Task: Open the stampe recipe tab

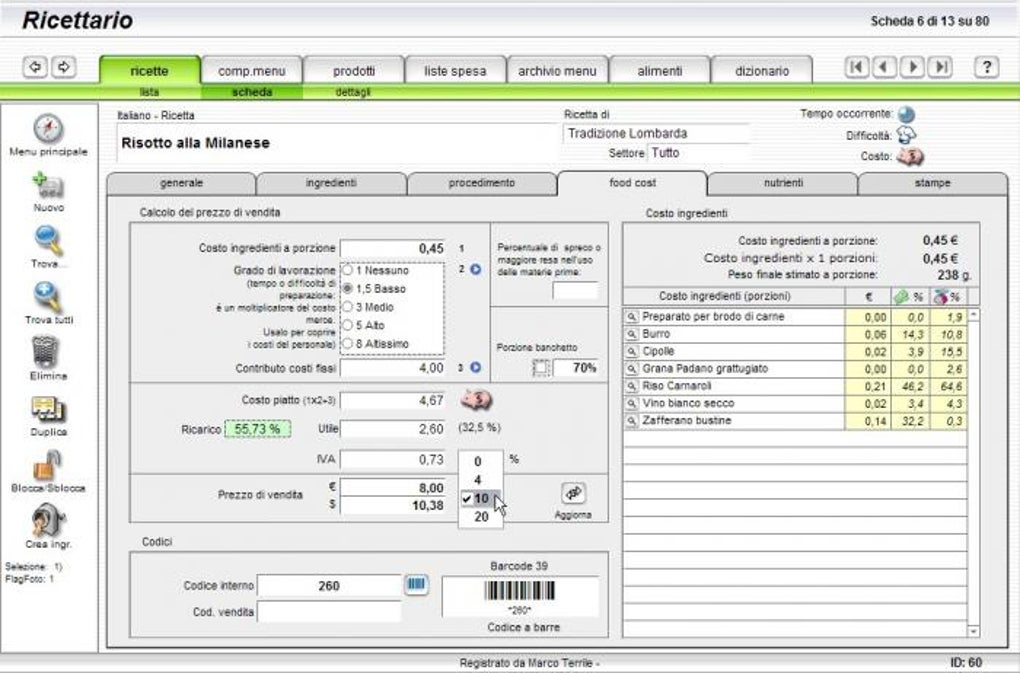Action: pos(932,183)
